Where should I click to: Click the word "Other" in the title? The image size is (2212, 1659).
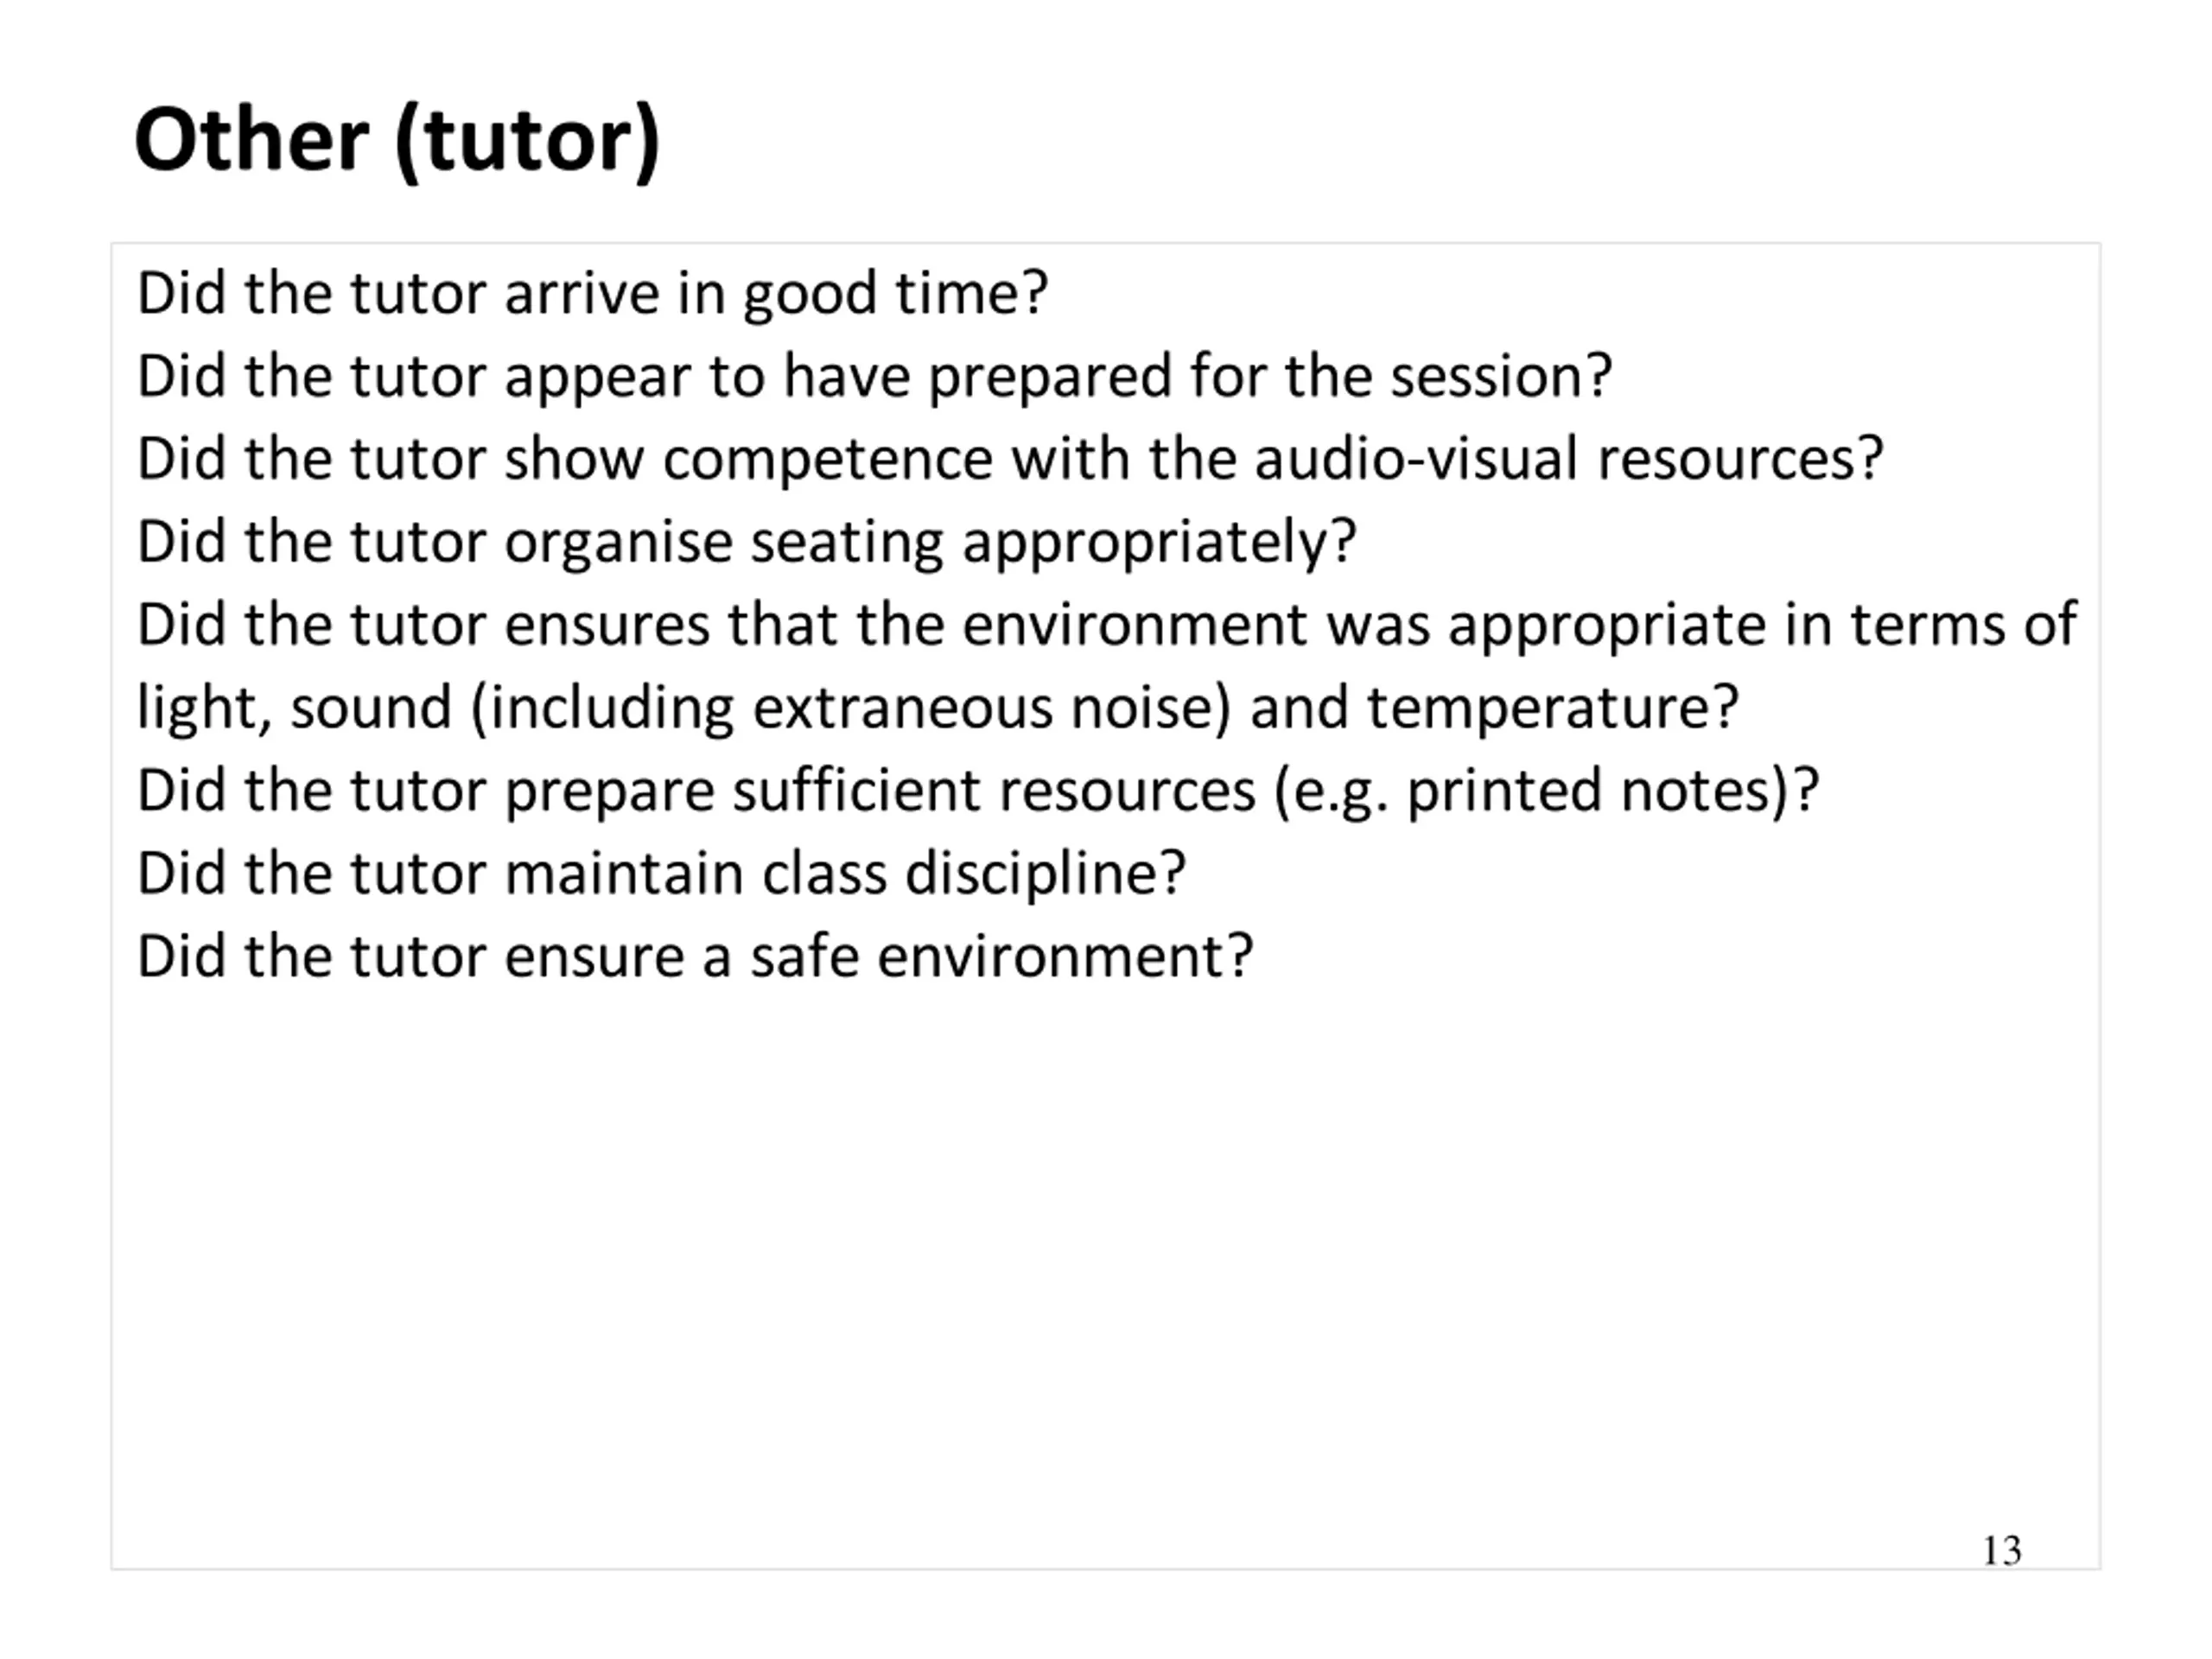[x=252, y=140]
